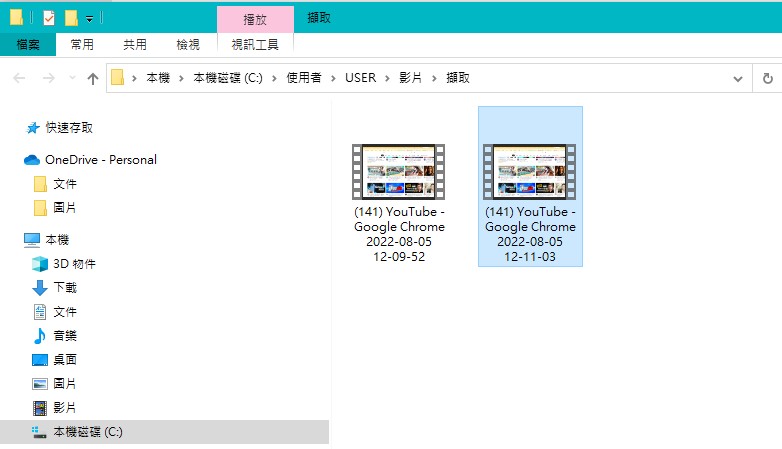Expand the chevron after 本機磁碟 (C:) in the path
Viewport: 782px width, 449px height.
point(274,78)
